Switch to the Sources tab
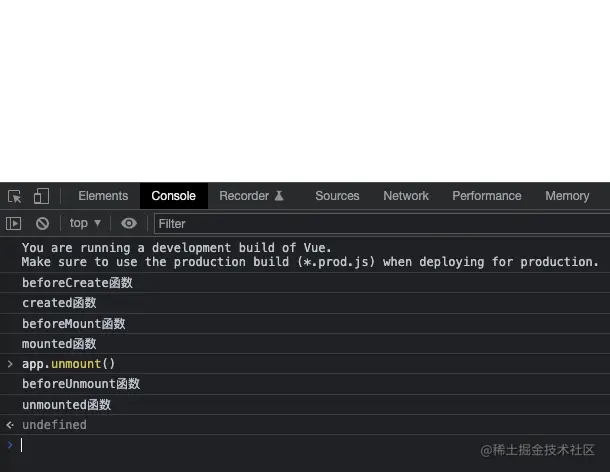Screen dimensions: 610x472 [337, 196]
